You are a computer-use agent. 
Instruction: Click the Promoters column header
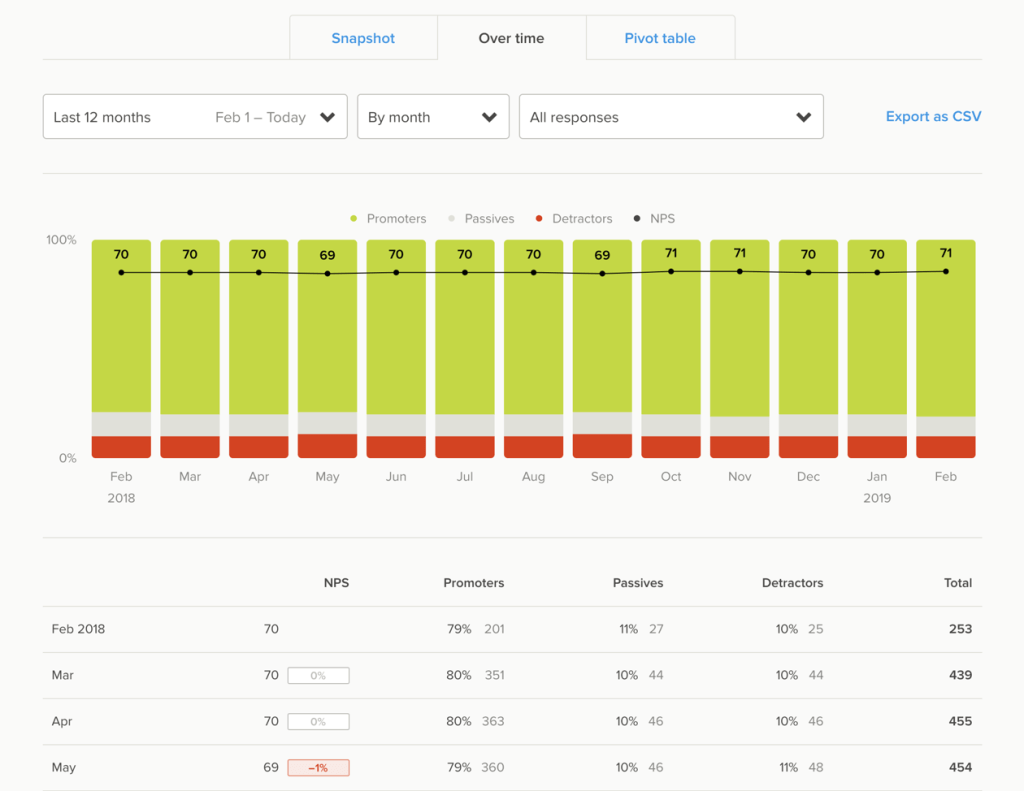(473, 583)
